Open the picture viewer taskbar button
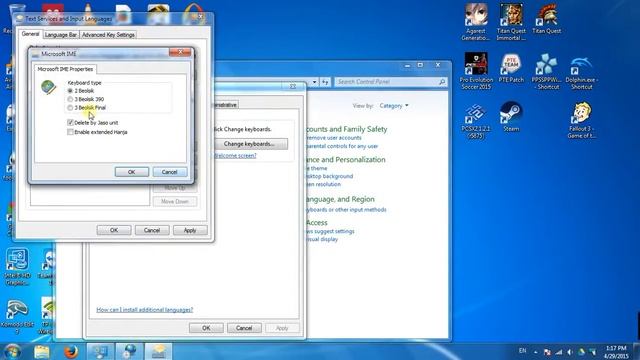The height and width of the screenshot is (360, 640). pos(159,352)
